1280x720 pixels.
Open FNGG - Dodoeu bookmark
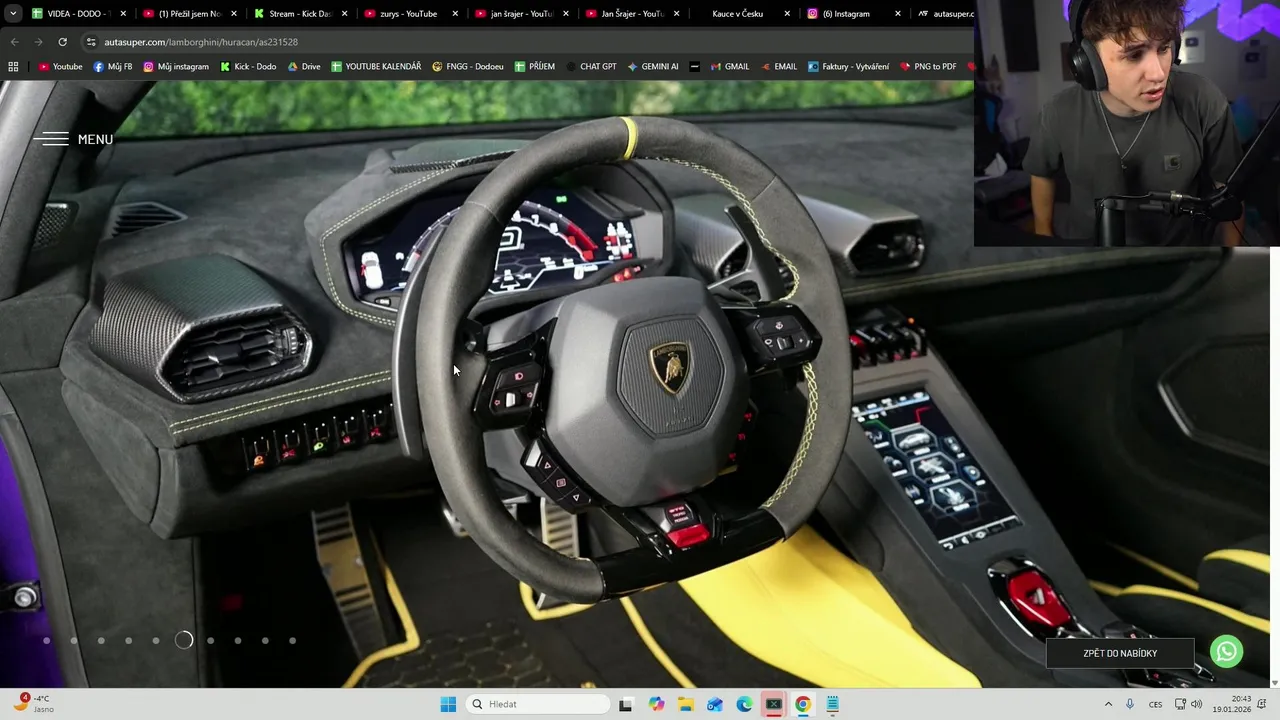(x=468, y=67)
